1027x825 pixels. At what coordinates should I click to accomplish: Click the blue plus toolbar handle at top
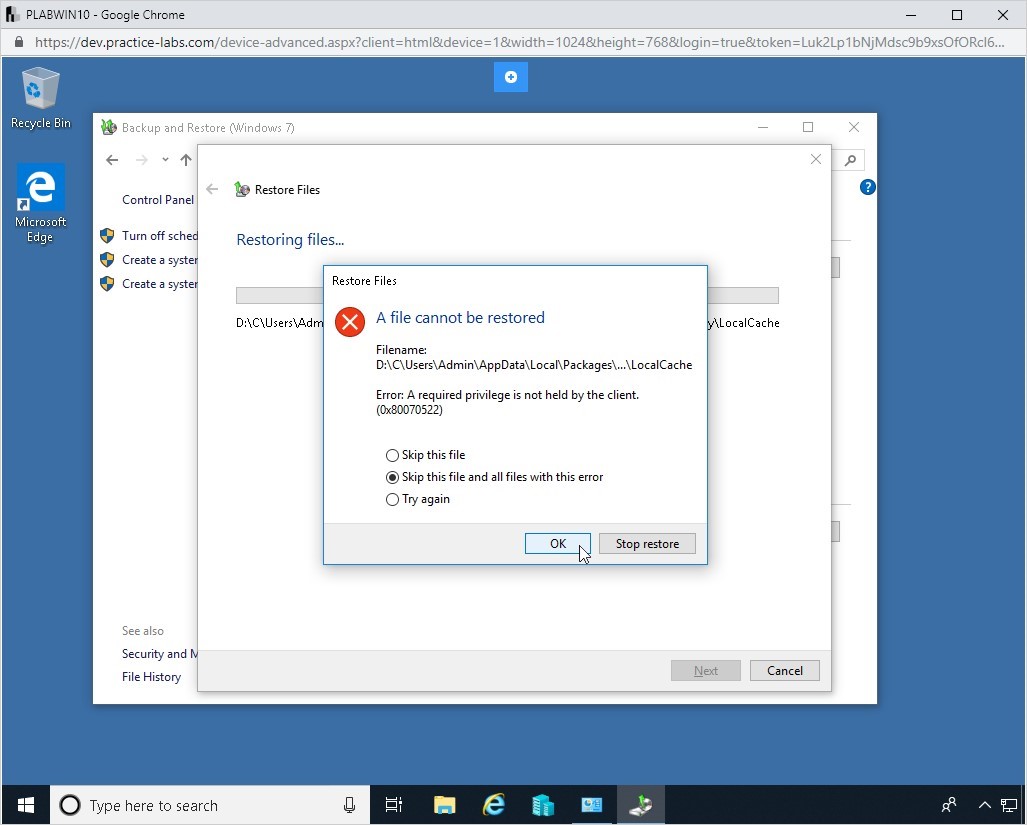[511, 77]
